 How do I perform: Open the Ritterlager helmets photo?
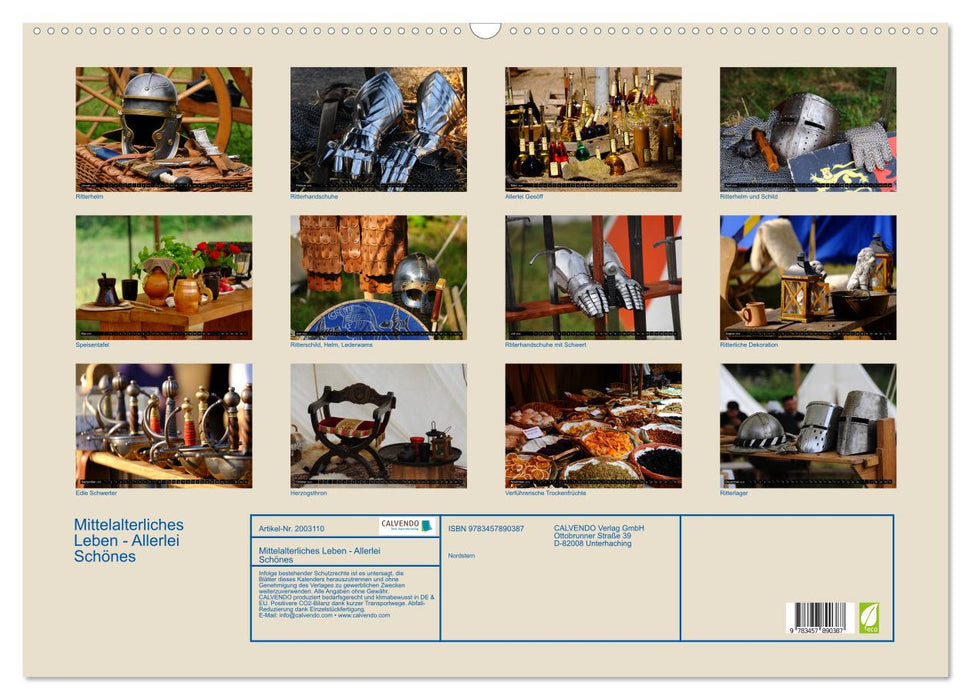pos(808,425)
